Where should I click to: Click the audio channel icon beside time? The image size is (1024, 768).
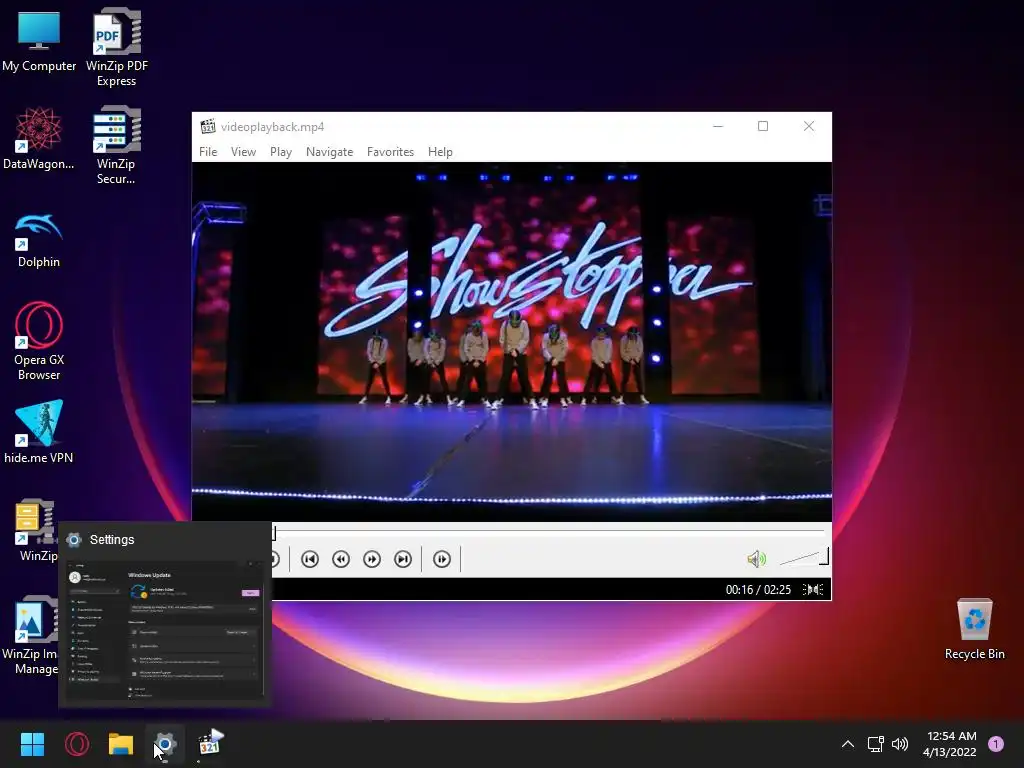point(813,590)
